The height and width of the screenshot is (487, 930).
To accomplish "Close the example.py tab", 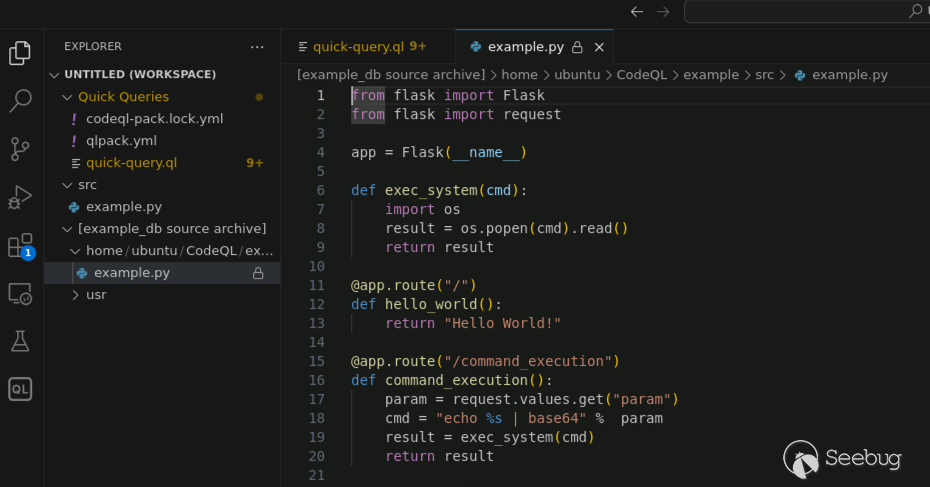I will pyautogui.click(x=600, y=47).
